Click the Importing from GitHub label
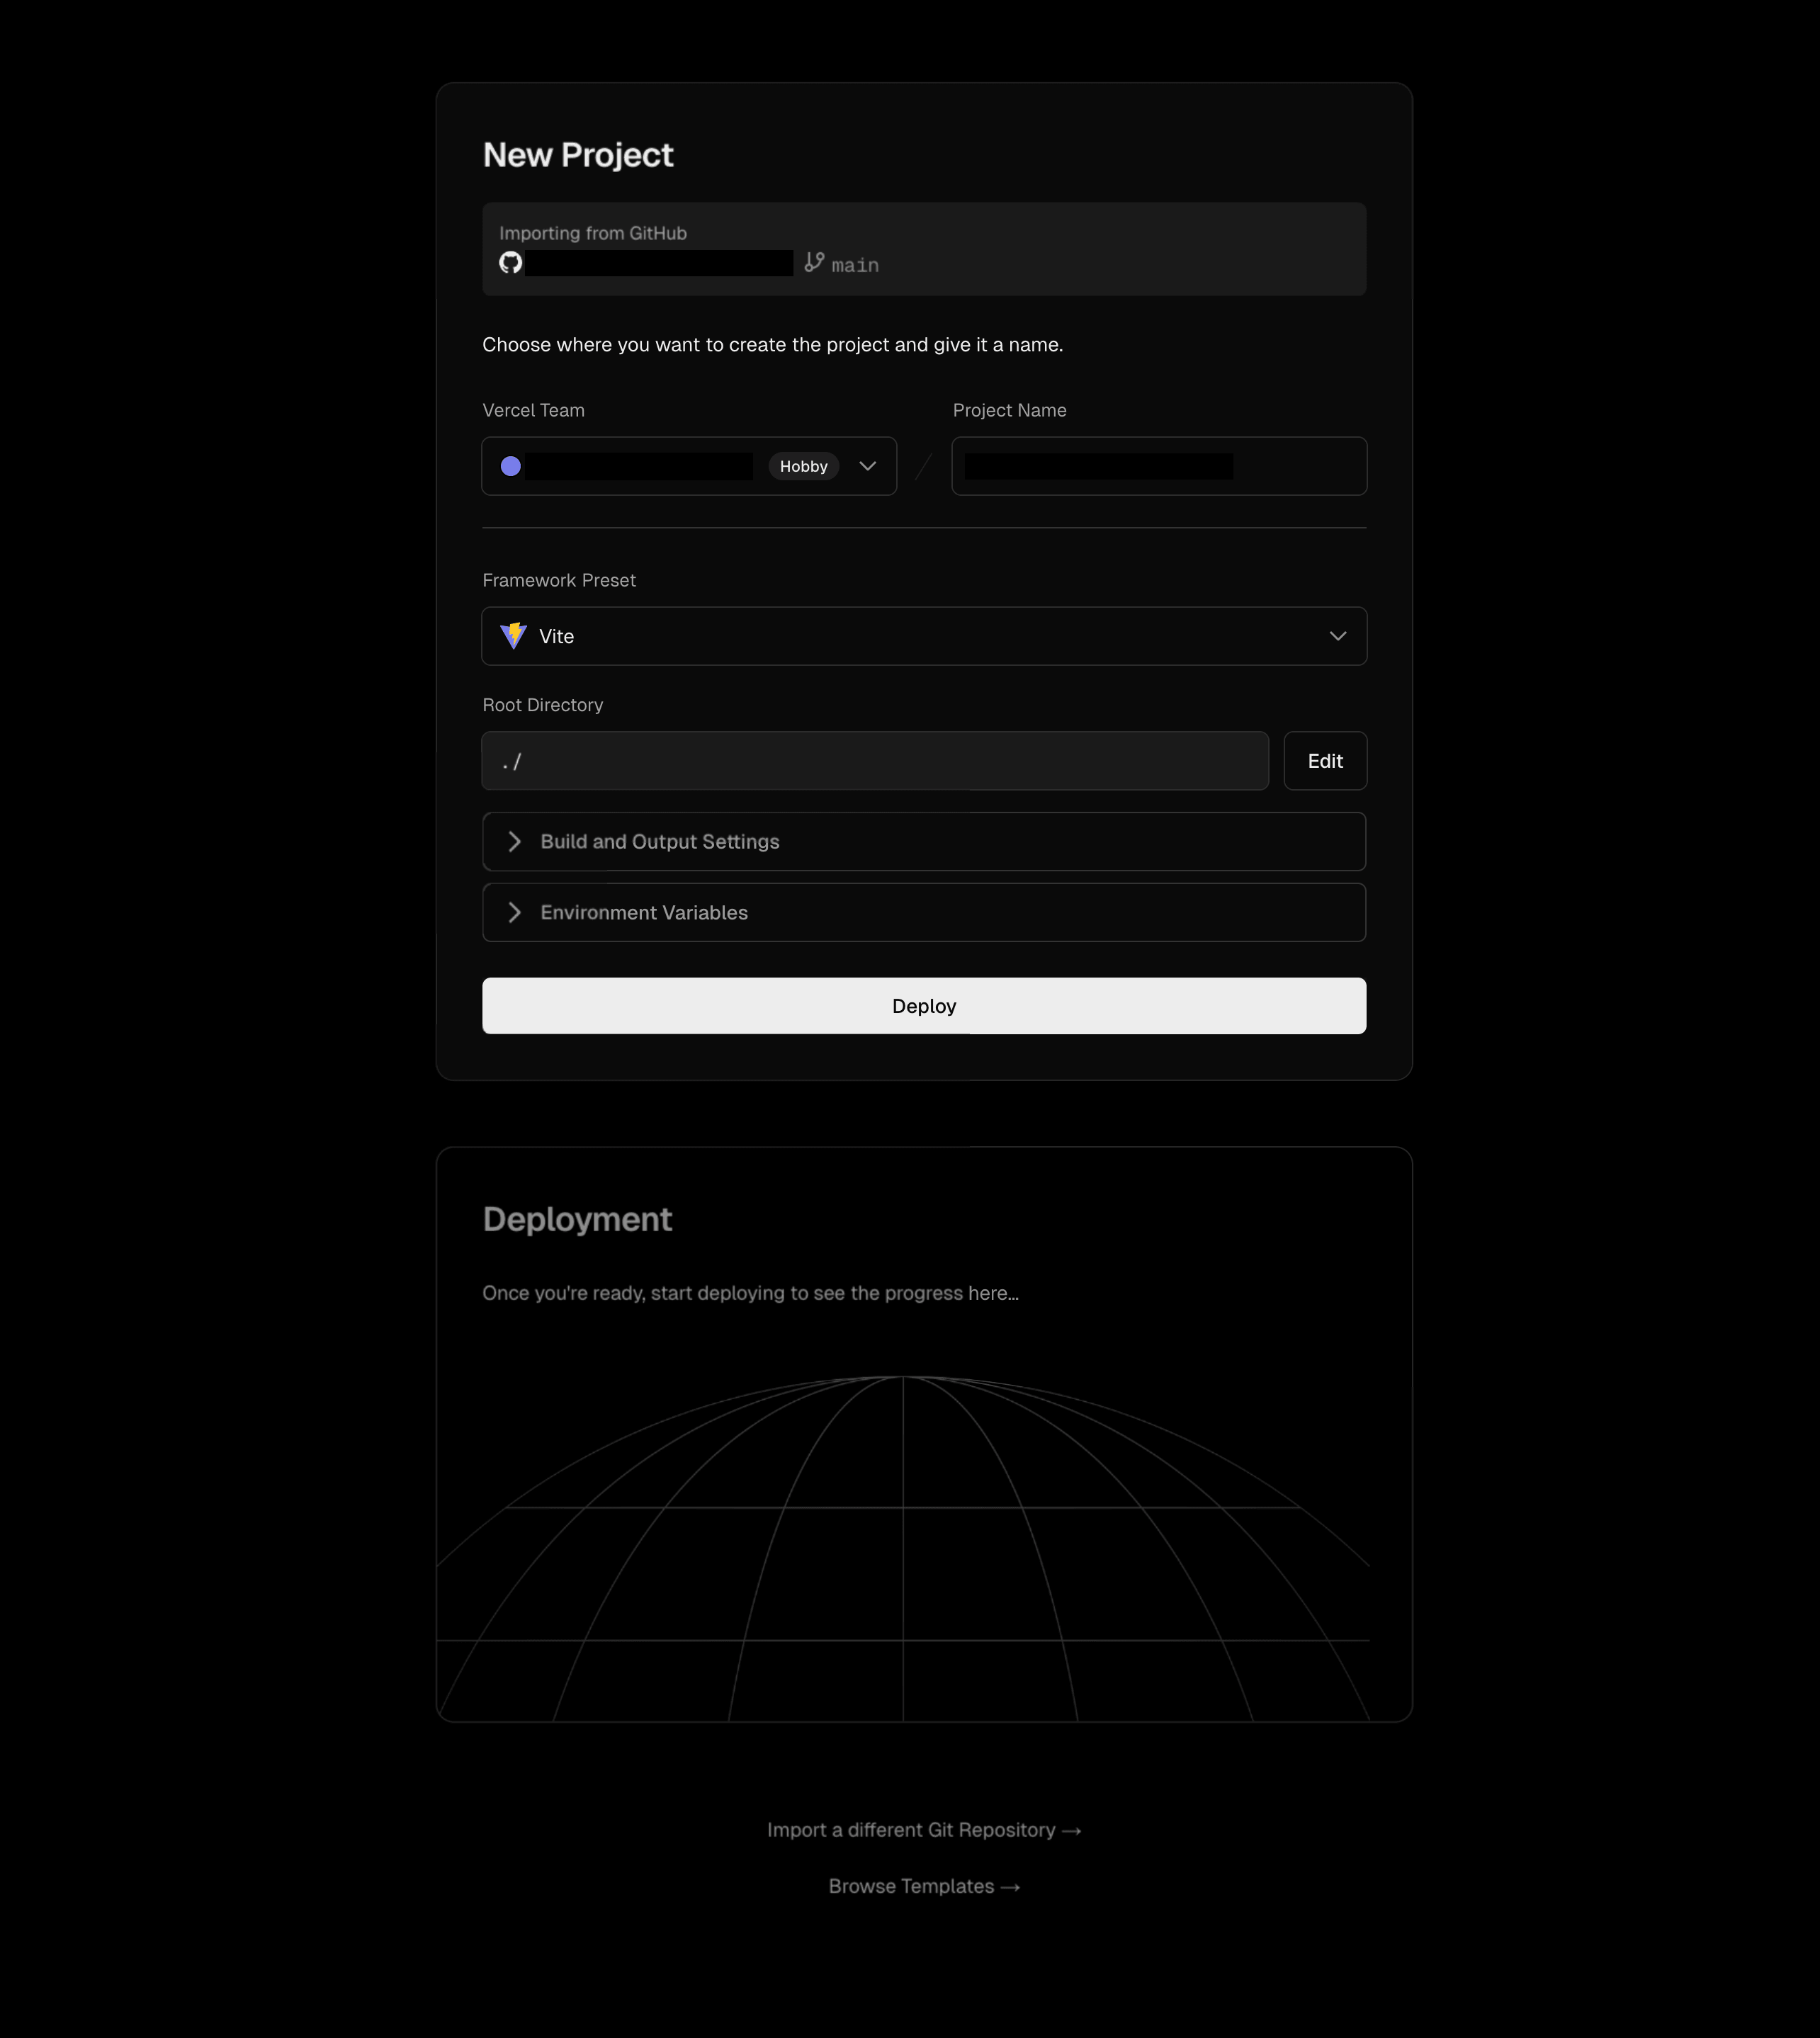Viewport: 1820px width, 2038px height. tap(593, 233)
